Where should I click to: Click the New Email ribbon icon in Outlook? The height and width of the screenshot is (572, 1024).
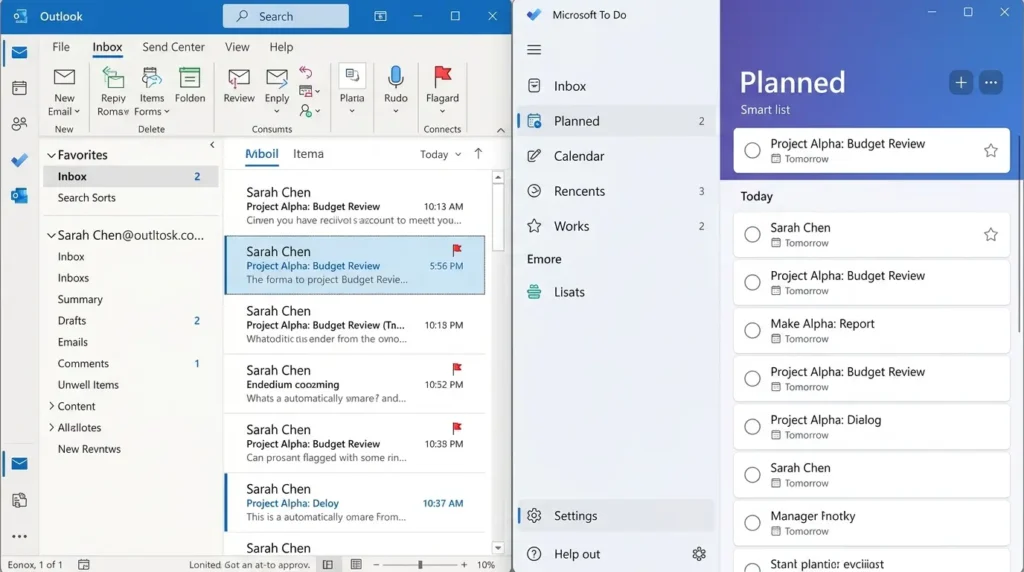[x=64, y=78]
